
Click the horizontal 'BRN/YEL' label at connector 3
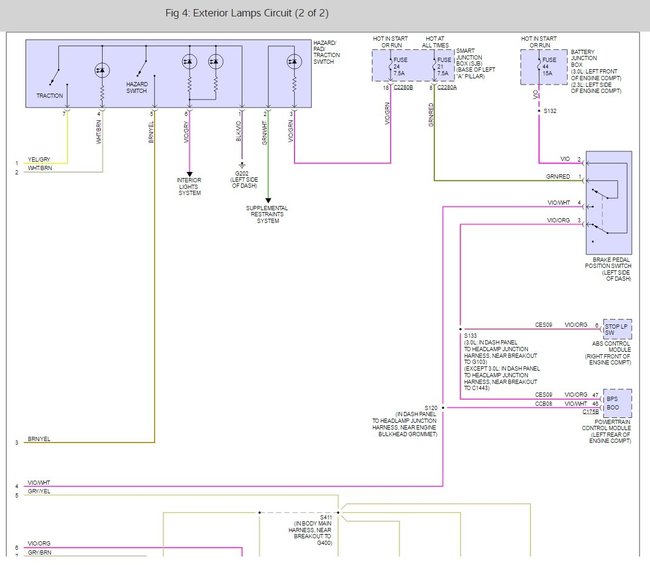click(x=39, y=439)
